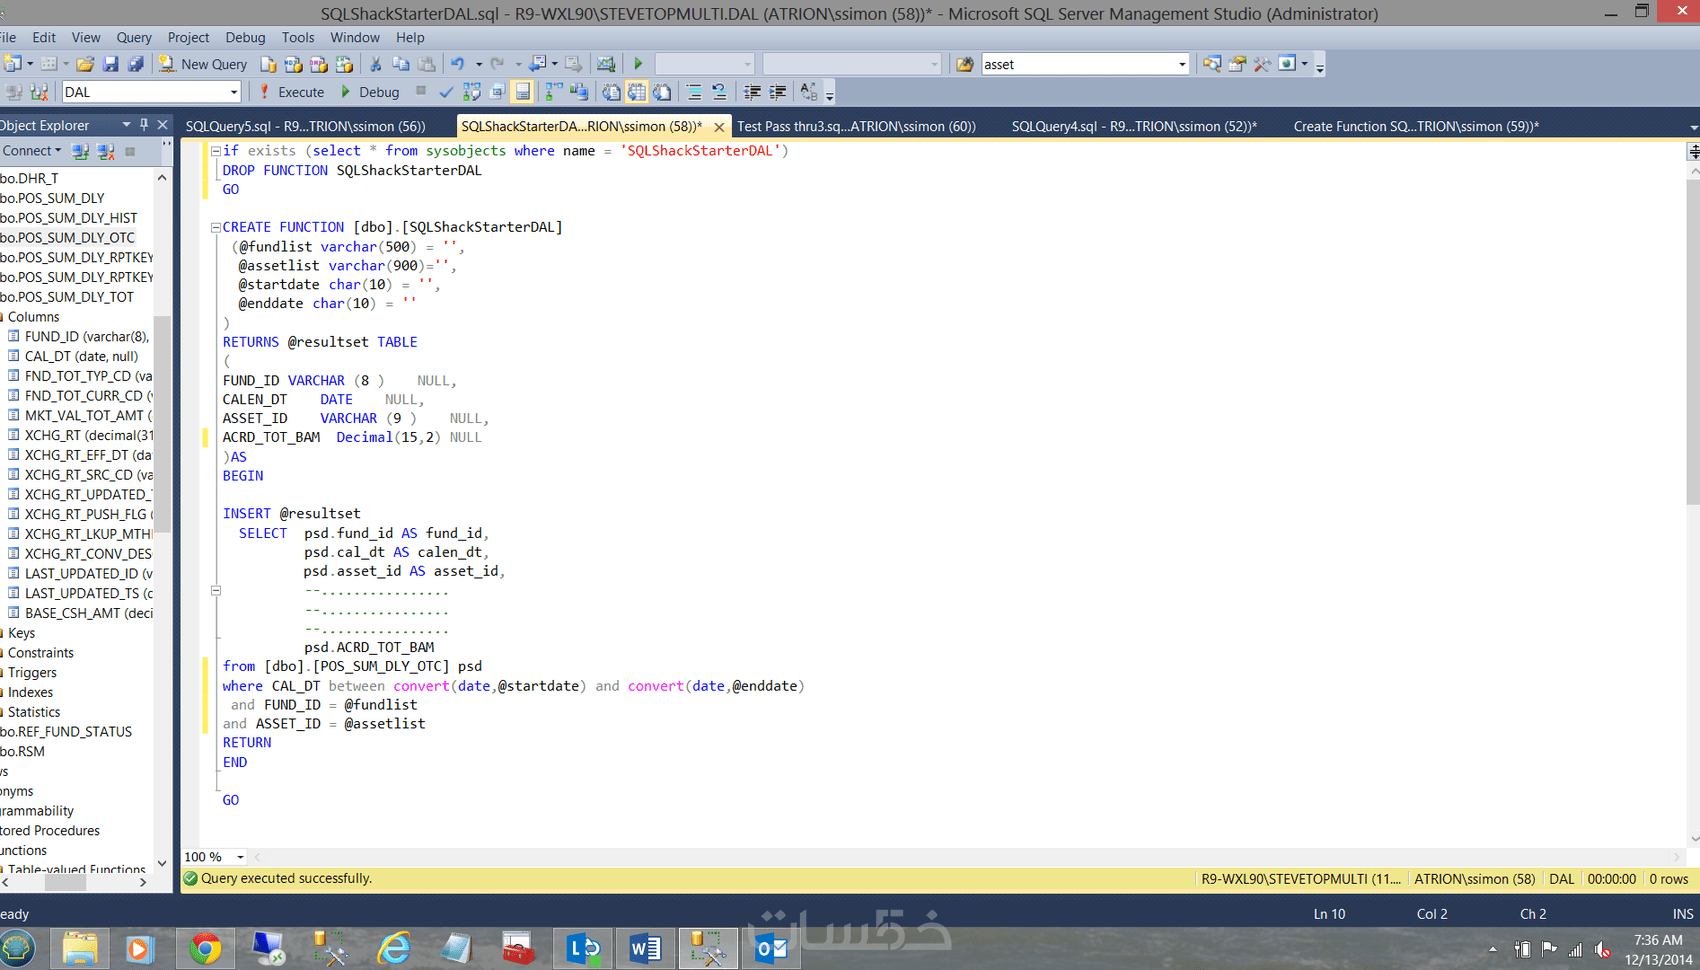Pin the Object Explorer panel
Viewport: 1700px width, 970px height.
pyautogui.click(x=145, y=125)
